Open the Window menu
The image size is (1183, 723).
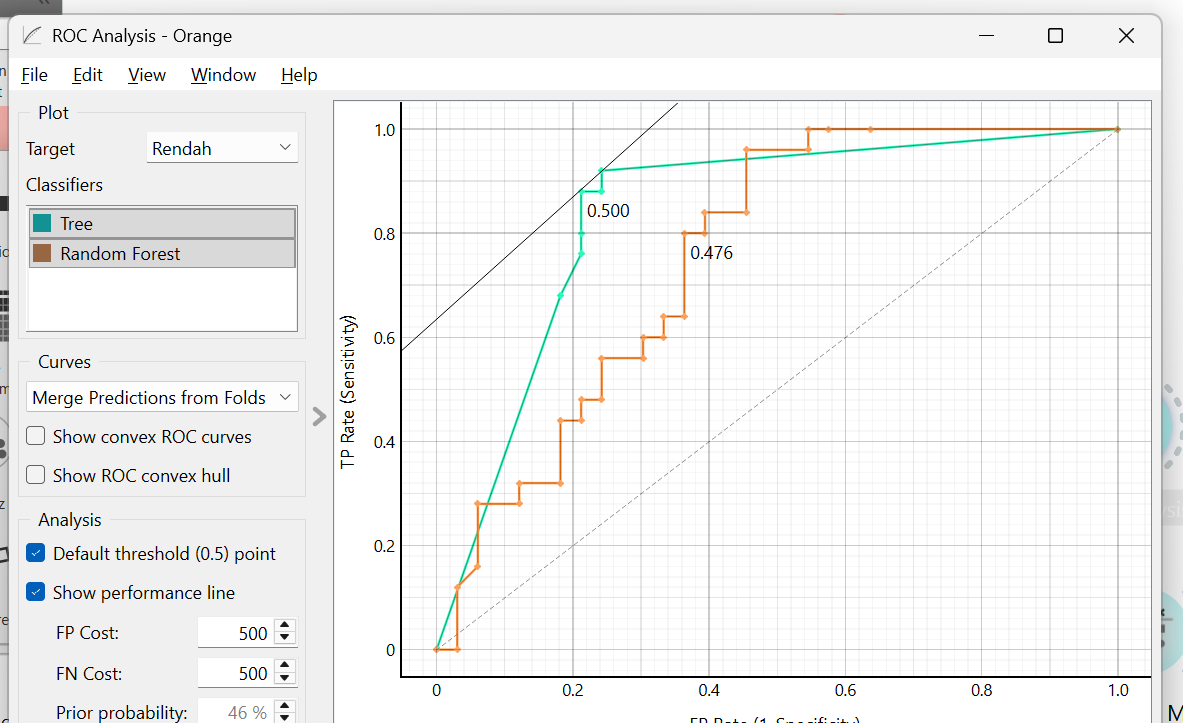coord(223,75)
